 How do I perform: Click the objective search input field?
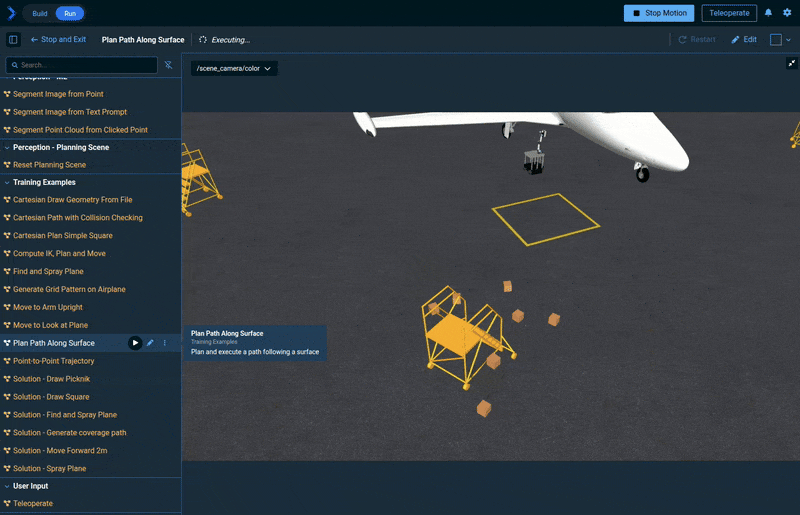click(x=85, y=65)
